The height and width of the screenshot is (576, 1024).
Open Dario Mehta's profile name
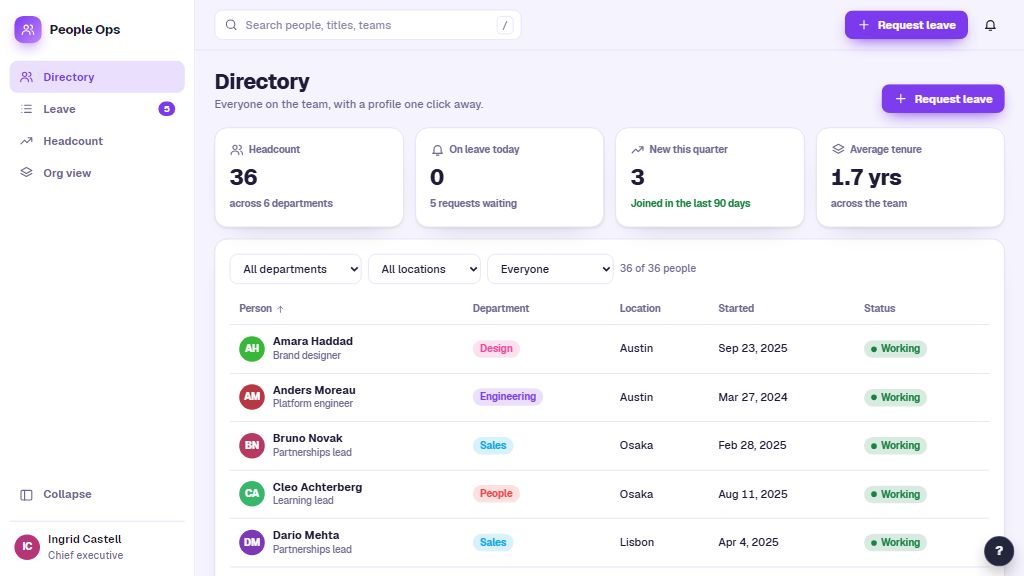click(x=306, y=535)
